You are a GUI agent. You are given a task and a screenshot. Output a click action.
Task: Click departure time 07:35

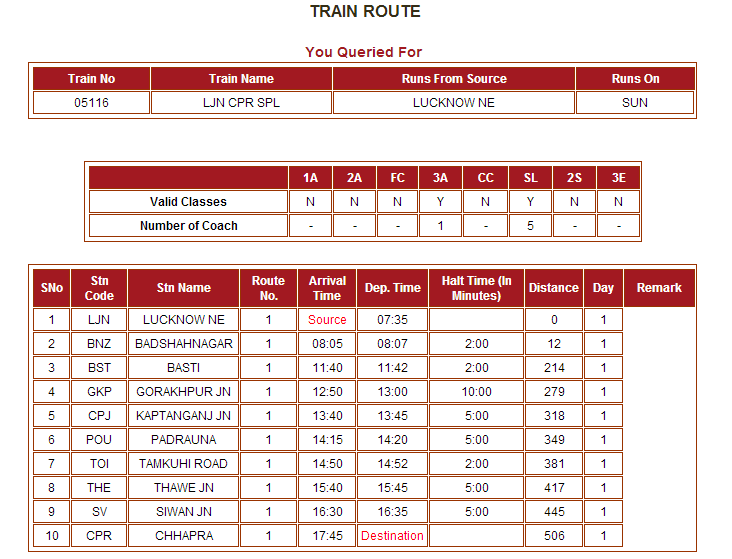392,320
